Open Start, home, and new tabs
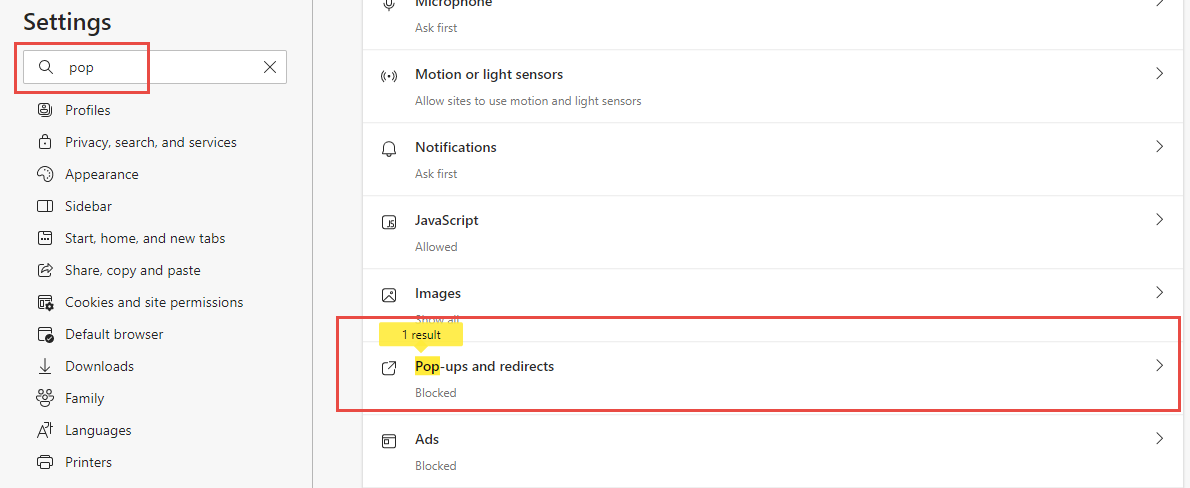Viewport: 1190px width, 488px height. (x=145, y=238)
